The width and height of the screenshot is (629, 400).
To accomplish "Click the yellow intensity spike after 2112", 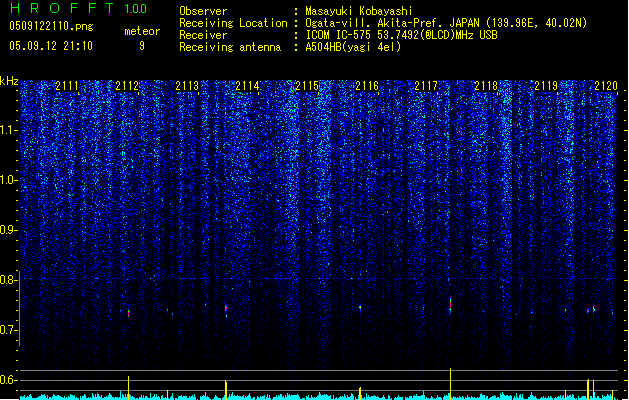I will 128,387.
